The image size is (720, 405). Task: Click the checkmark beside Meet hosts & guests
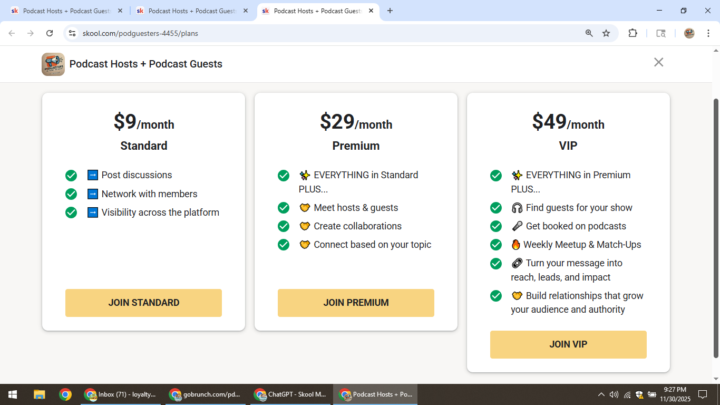tap(283, 208)
